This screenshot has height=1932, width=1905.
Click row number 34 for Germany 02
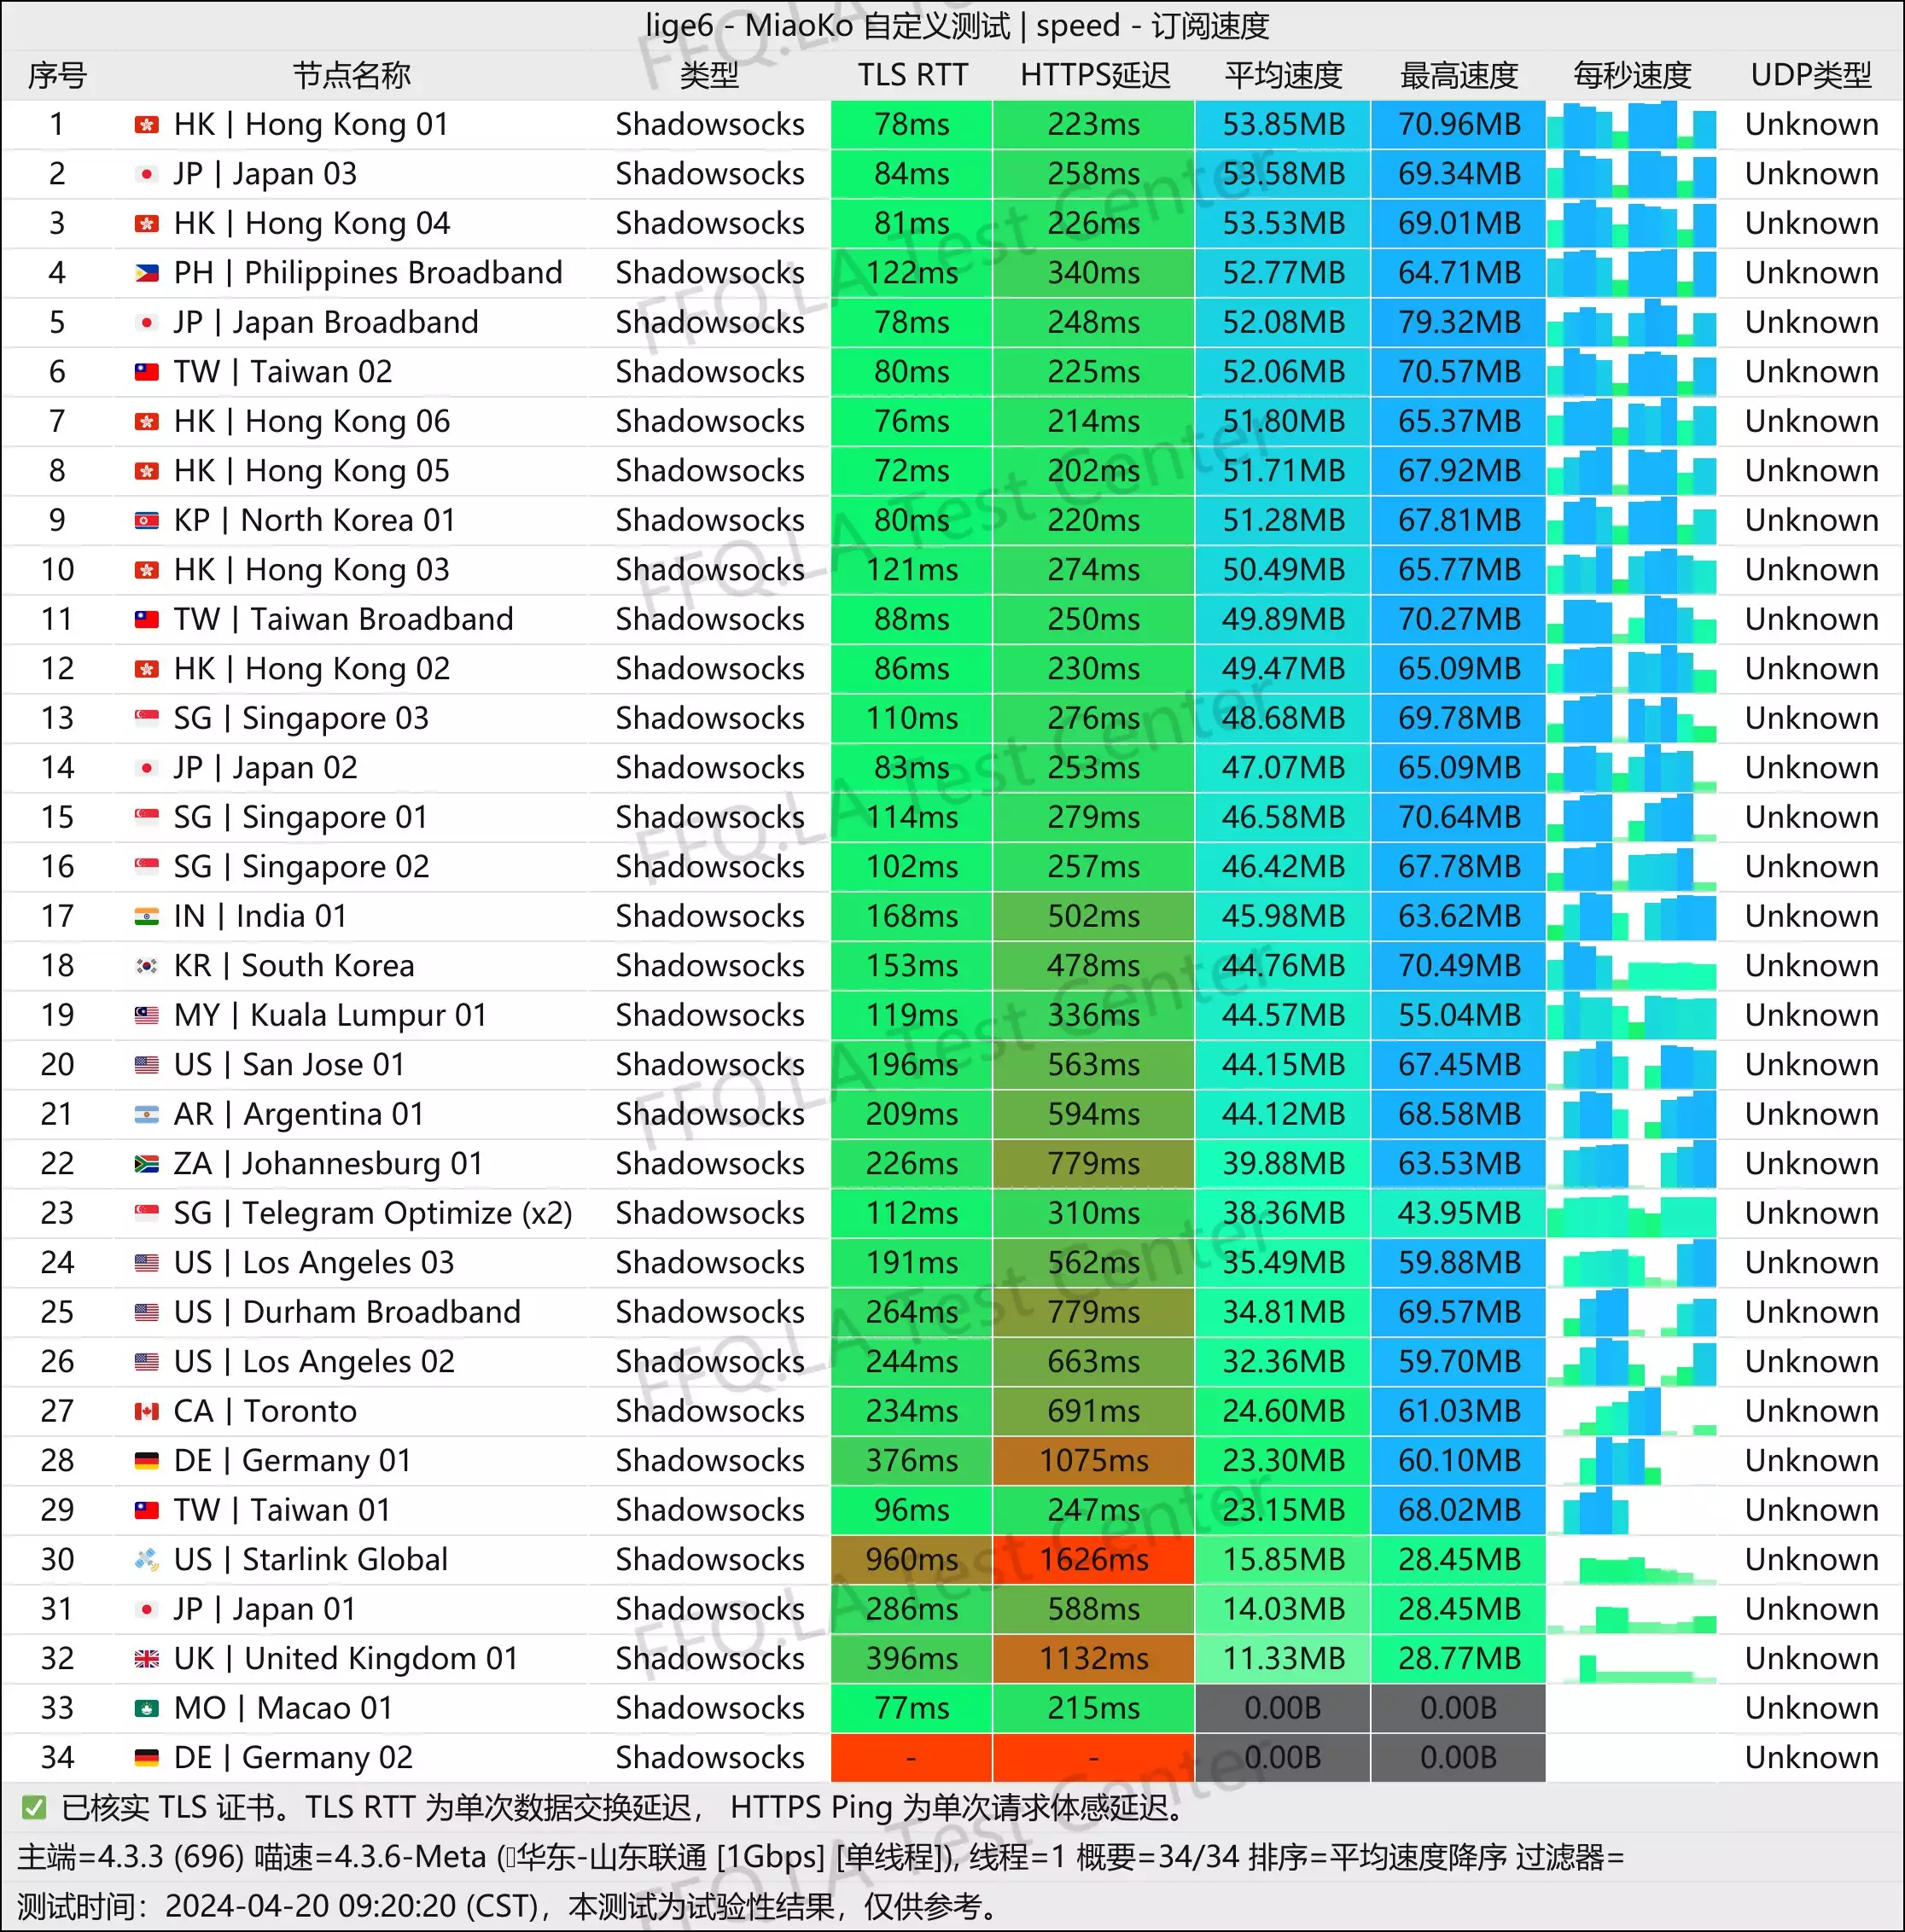coord(57,1758)
